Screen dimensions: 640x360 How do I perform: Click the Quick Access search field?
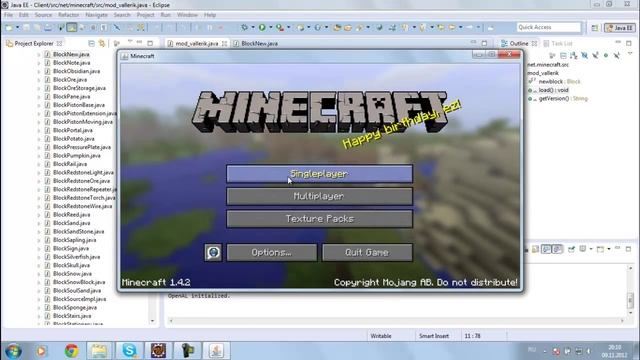pyautogui.click(x=548, y=27)
